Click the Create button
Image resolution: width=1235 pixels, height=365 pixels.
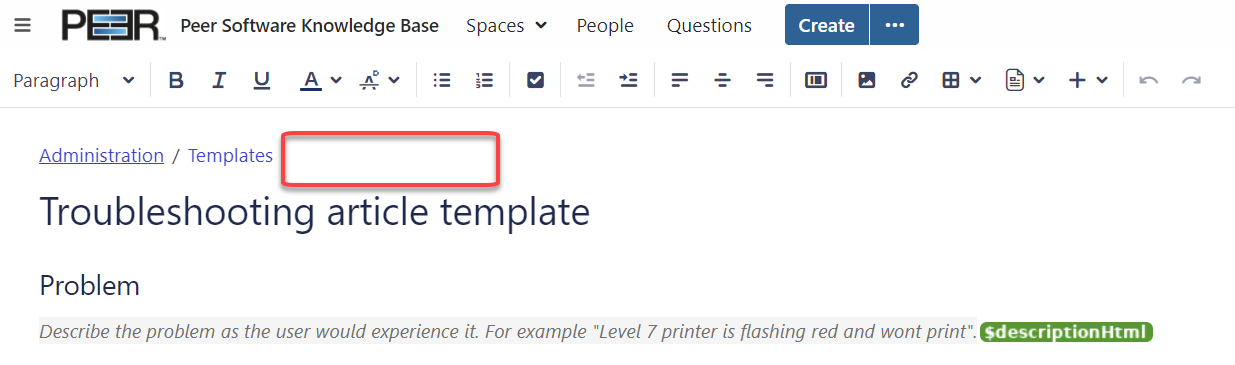coord(827,25)
